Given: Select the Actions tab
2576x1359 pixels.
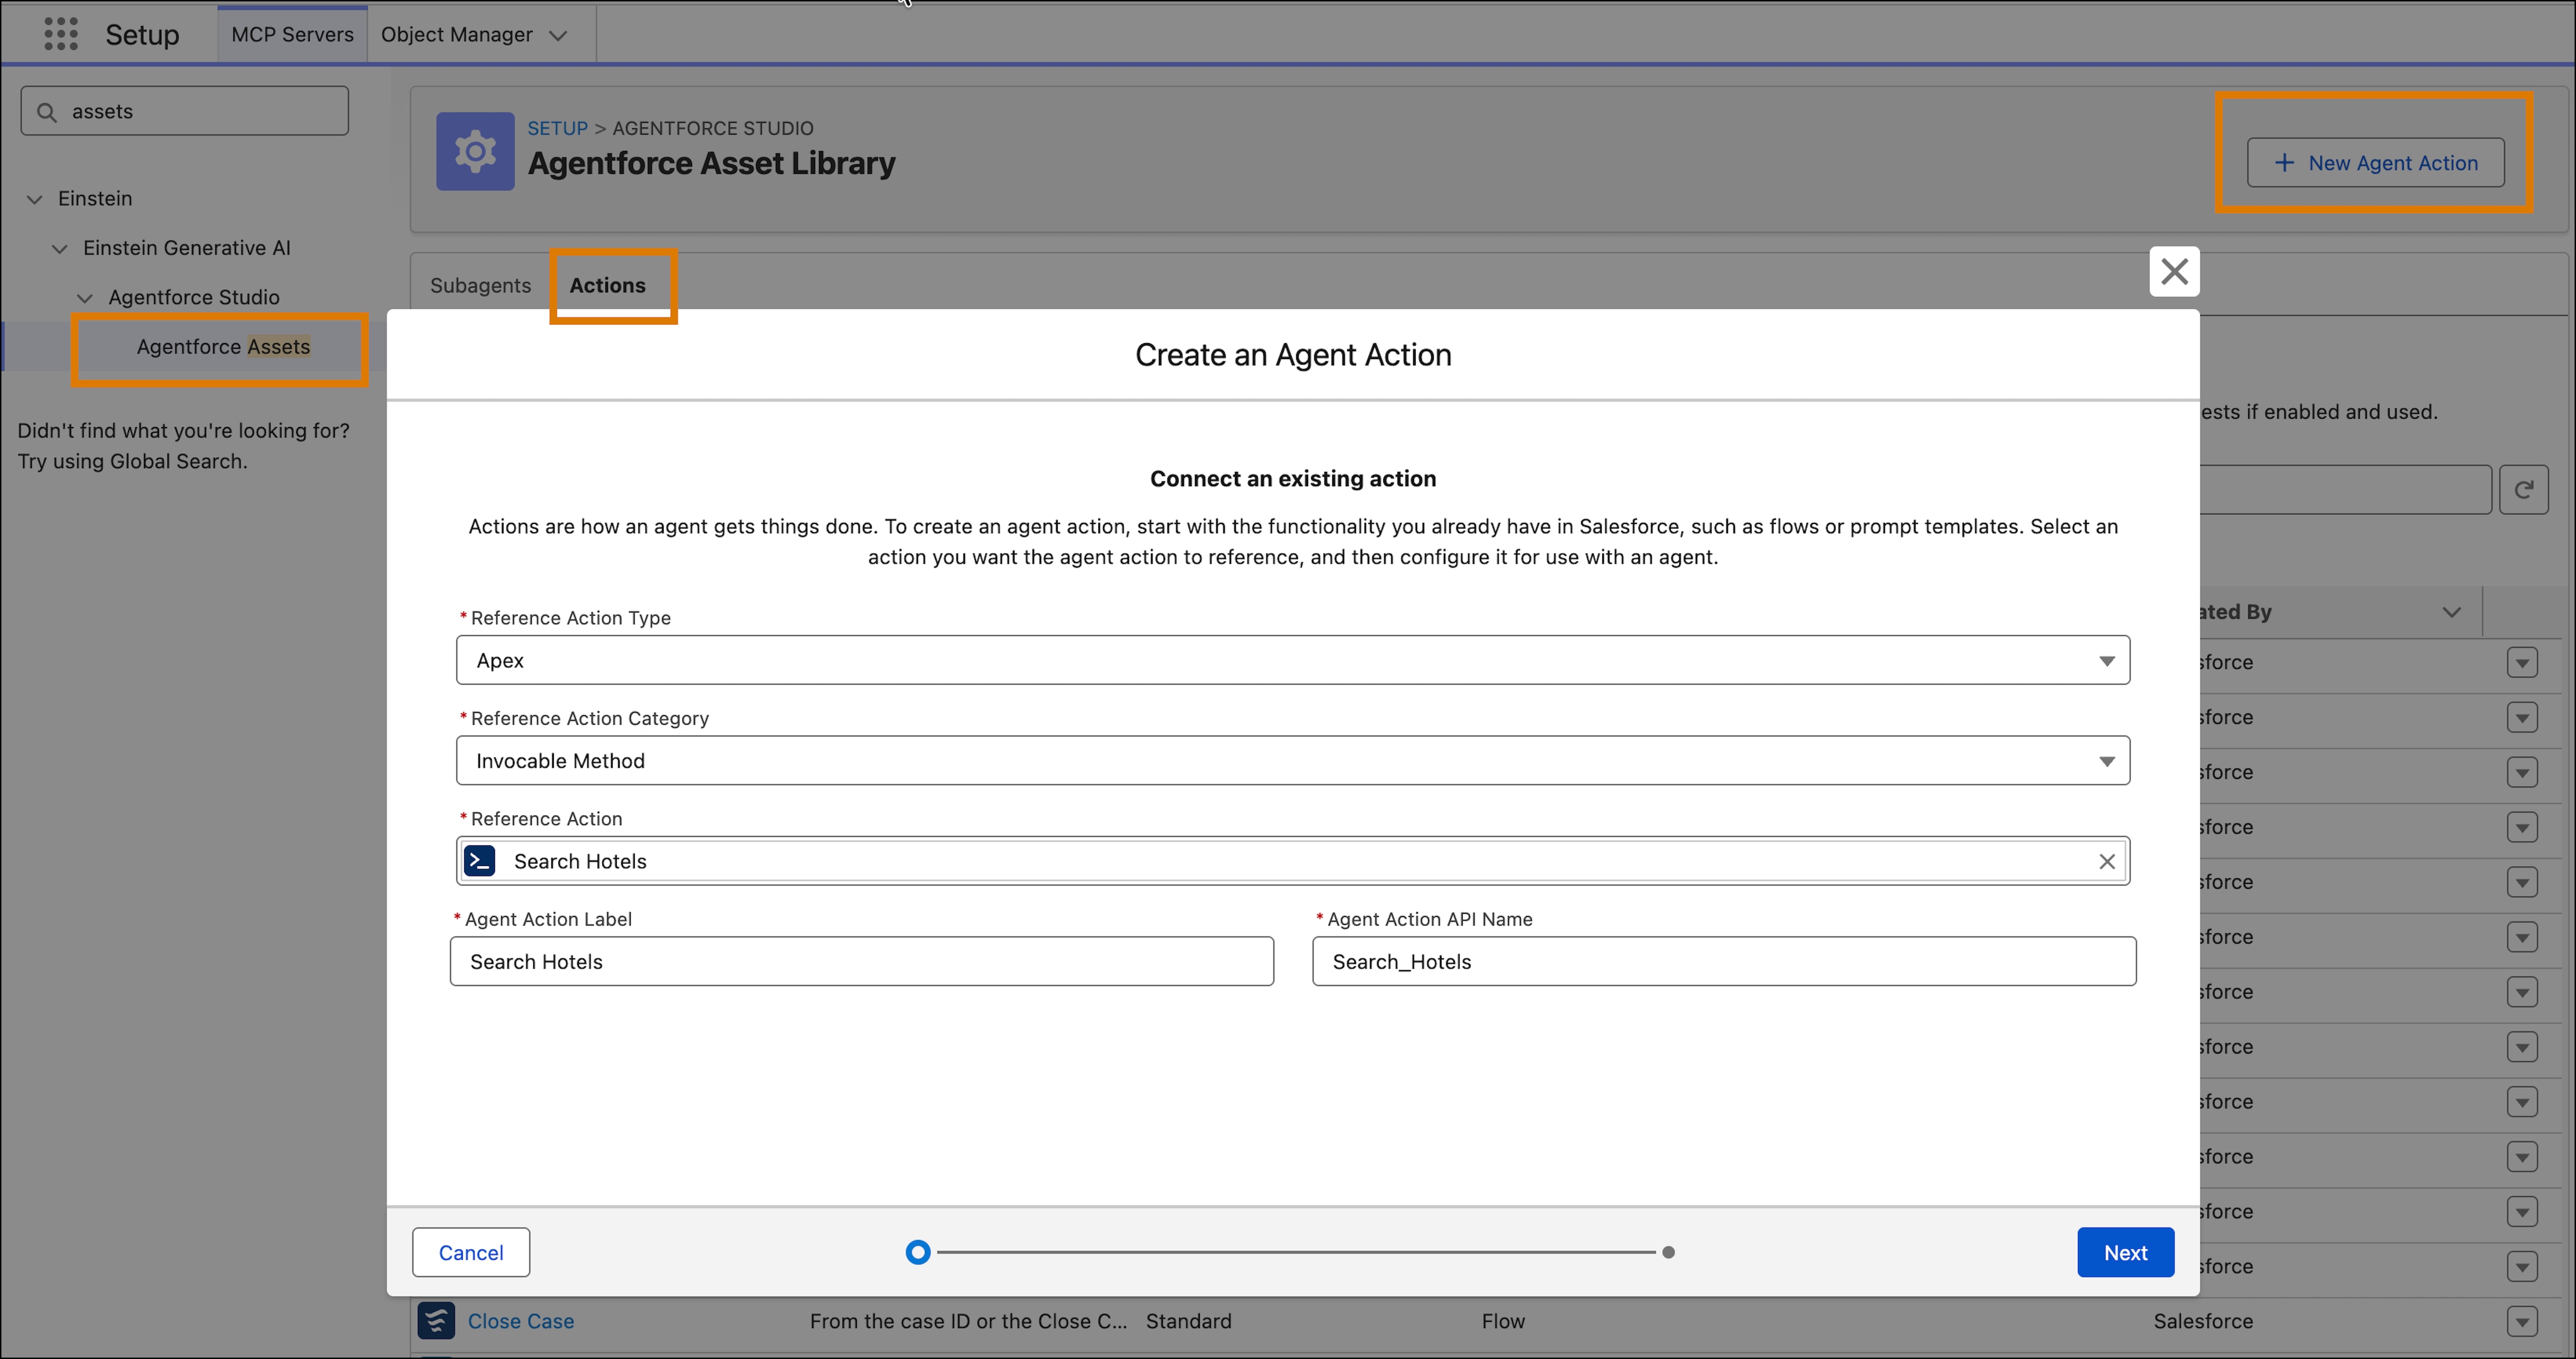Looking at the screenshot, I should pos(607,285).
